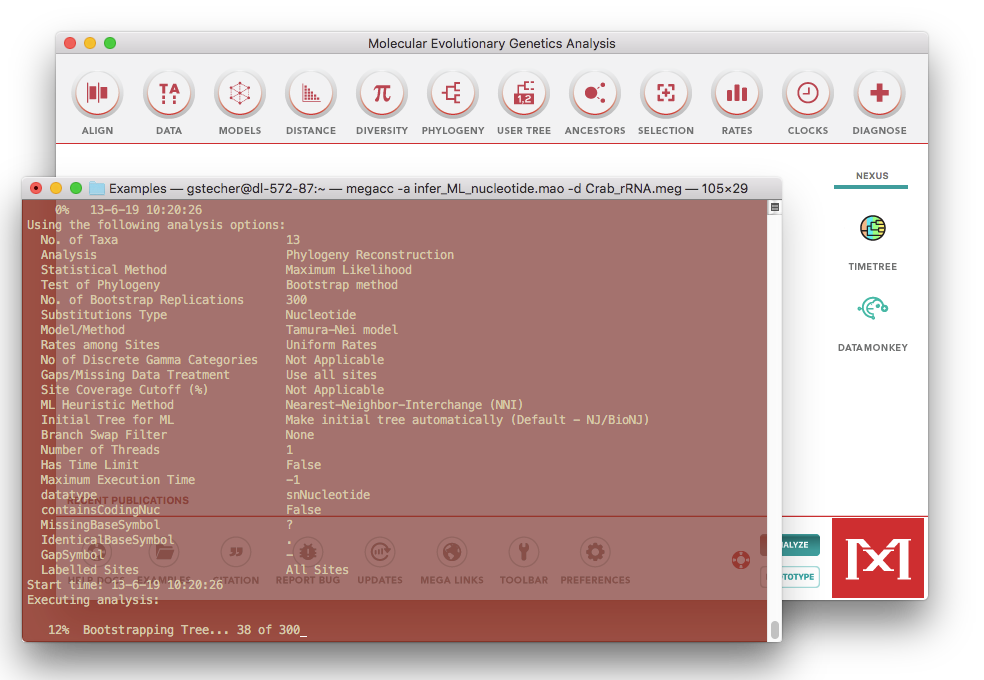Viewport: 984px width, 680px height.
Task: Click 'Nearest-Neighbor-Interchange (NNI)' value
Action: 404,405
